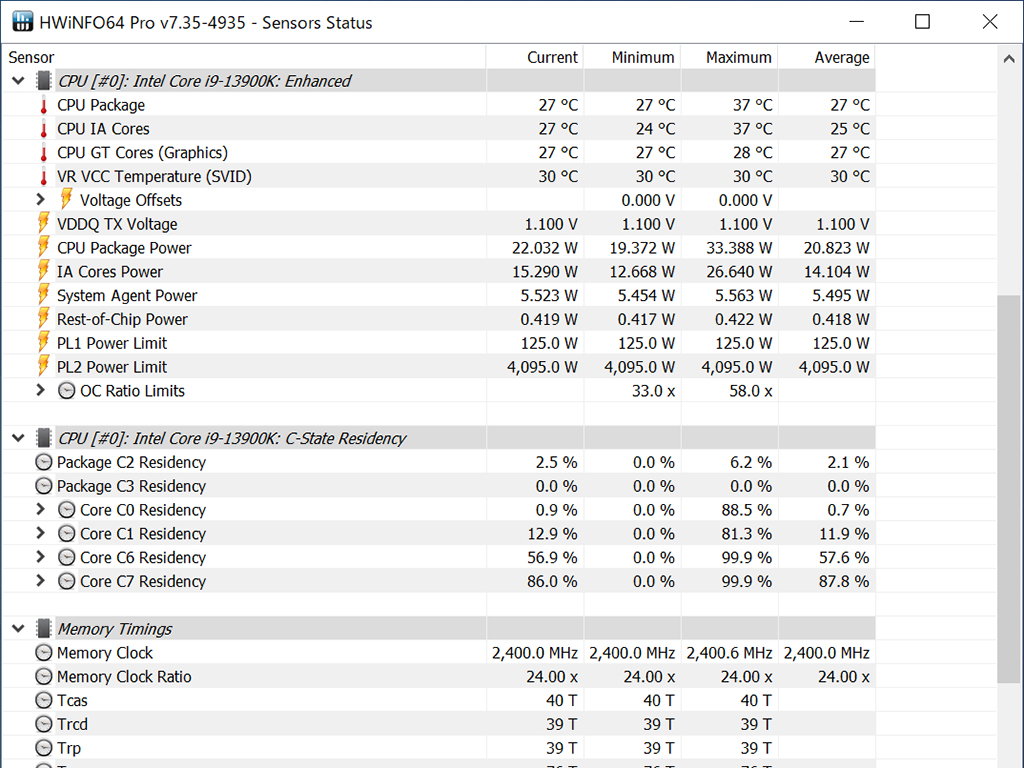Click the CPU Package Power lightning icon

pyautogui.click(x=44, y=248)
